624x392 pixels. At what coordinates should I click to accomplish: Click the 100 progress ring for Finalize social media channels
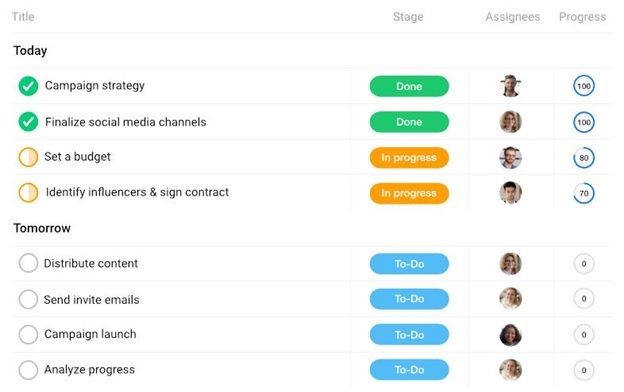[x=584, y=122]
